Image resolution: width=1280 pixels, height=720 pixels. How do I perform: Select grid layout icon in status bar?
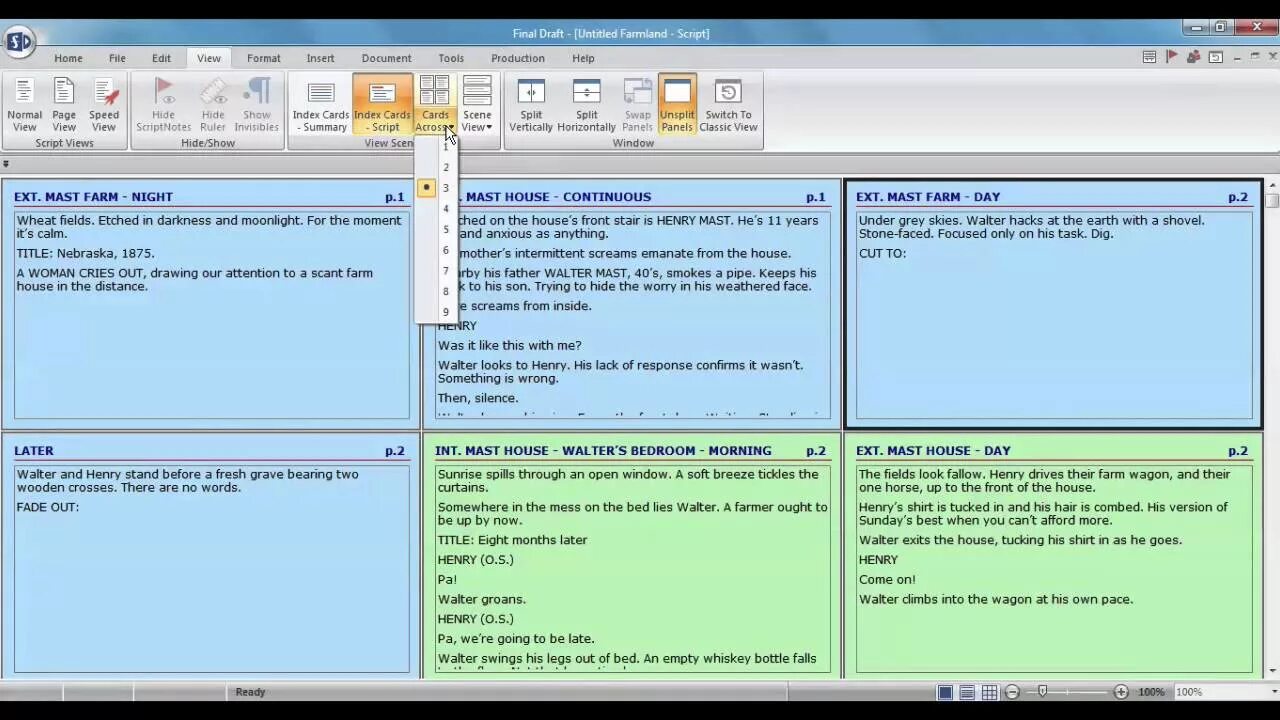pos(989,692)
